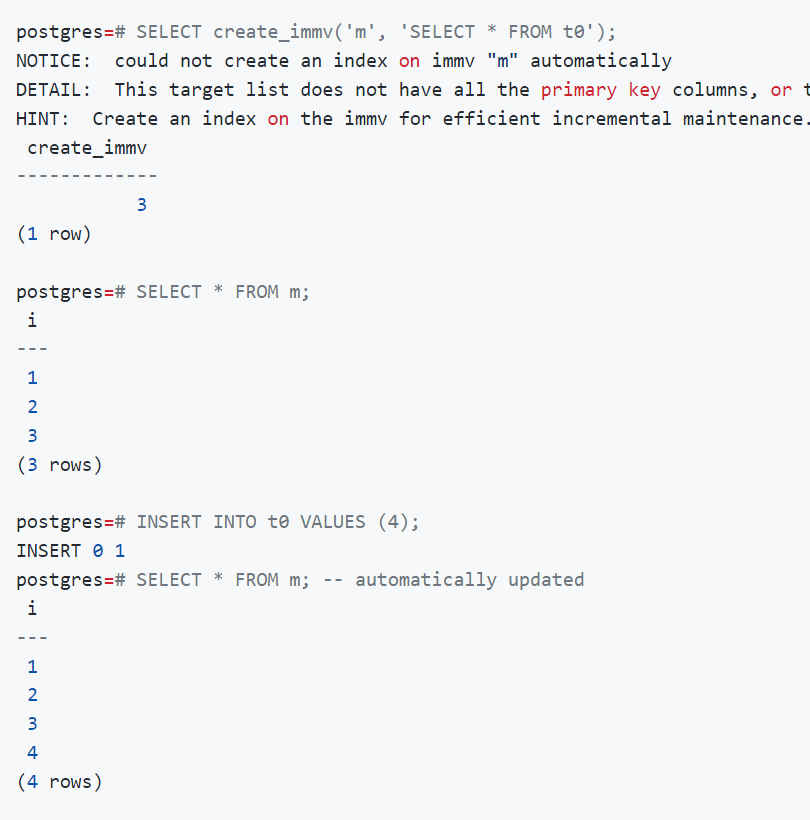The image size is (810, 820).
Task: Click the red 'primary' keyword
Action: point(578,90)
